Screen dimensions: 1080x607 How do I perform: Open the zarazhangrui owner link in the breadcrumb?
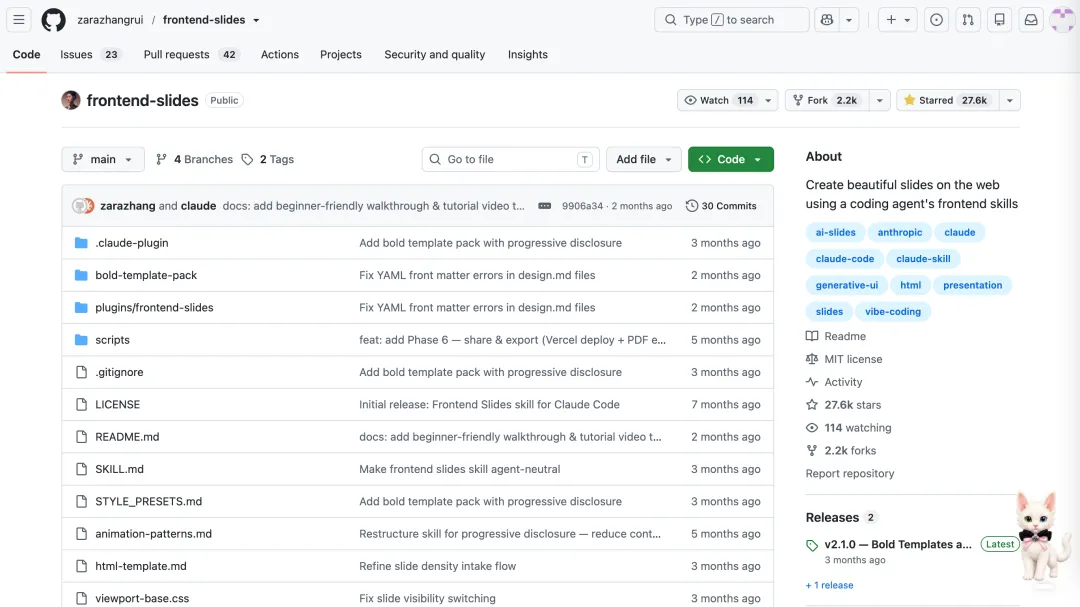click(110, 20)
